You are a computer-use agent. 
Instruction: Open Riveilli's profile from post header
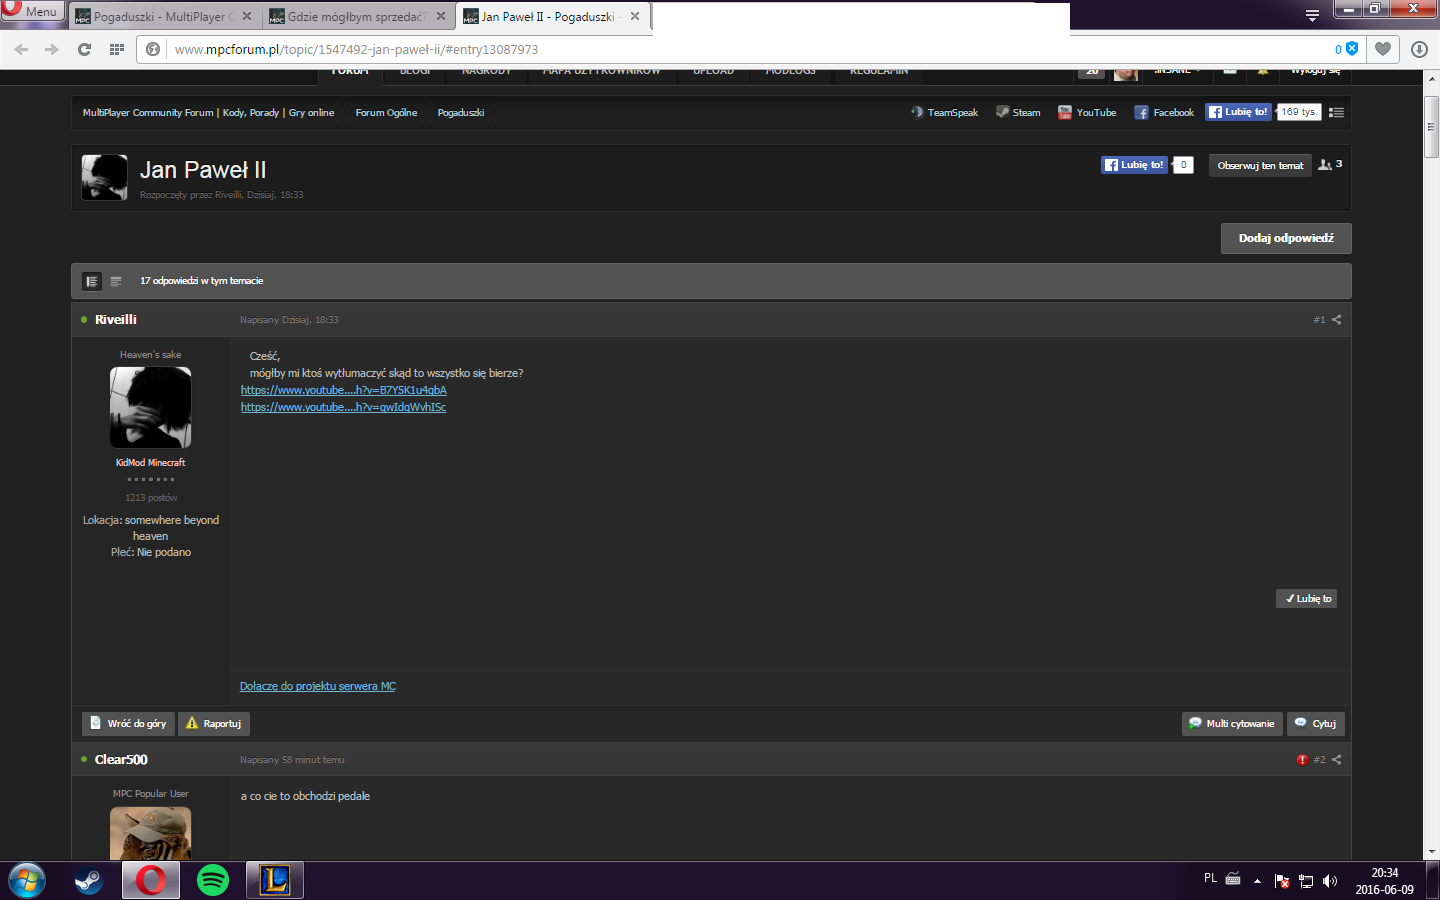(116, 320)
